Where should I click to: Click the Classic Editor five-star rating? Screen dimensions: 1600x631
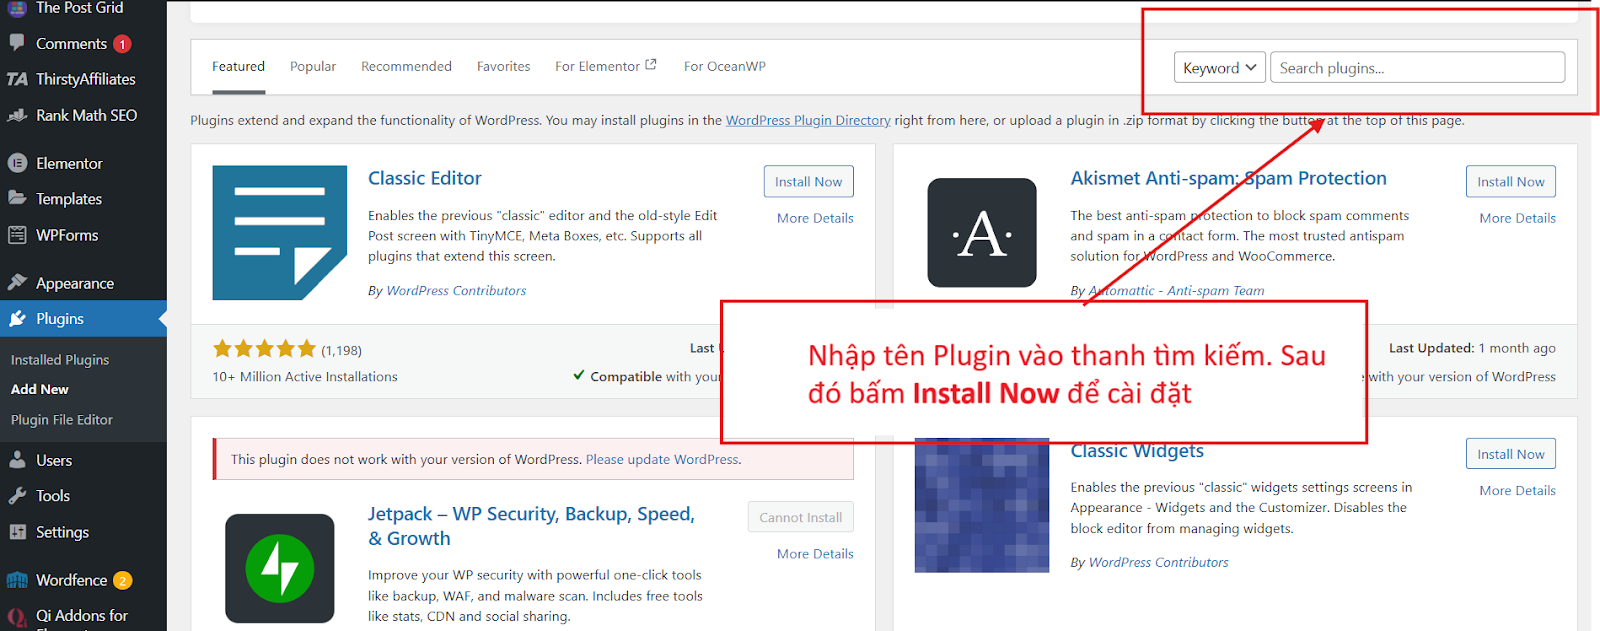(x=264, y=349)
